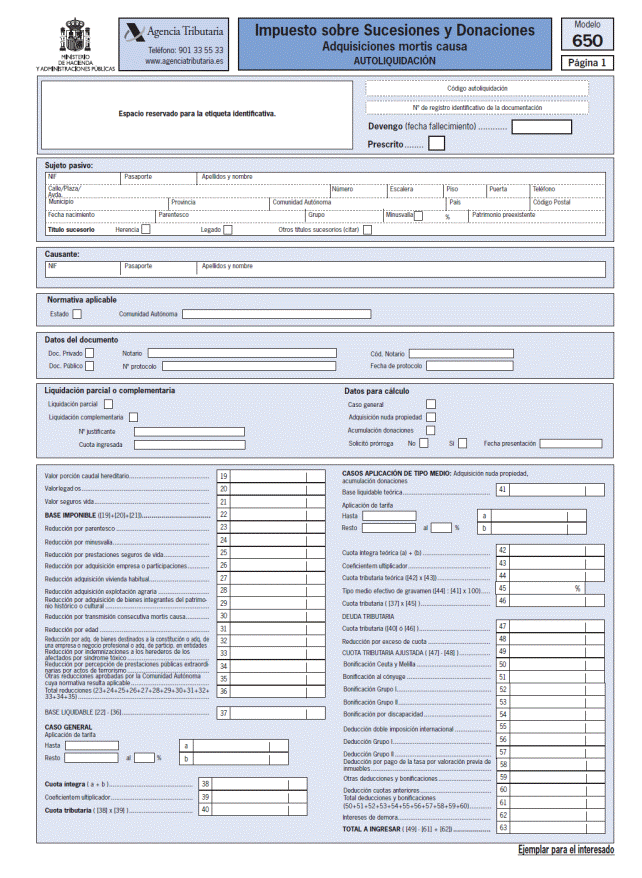Click the Caso general Hasta field

pyautogui.click(x=92, y=746)
